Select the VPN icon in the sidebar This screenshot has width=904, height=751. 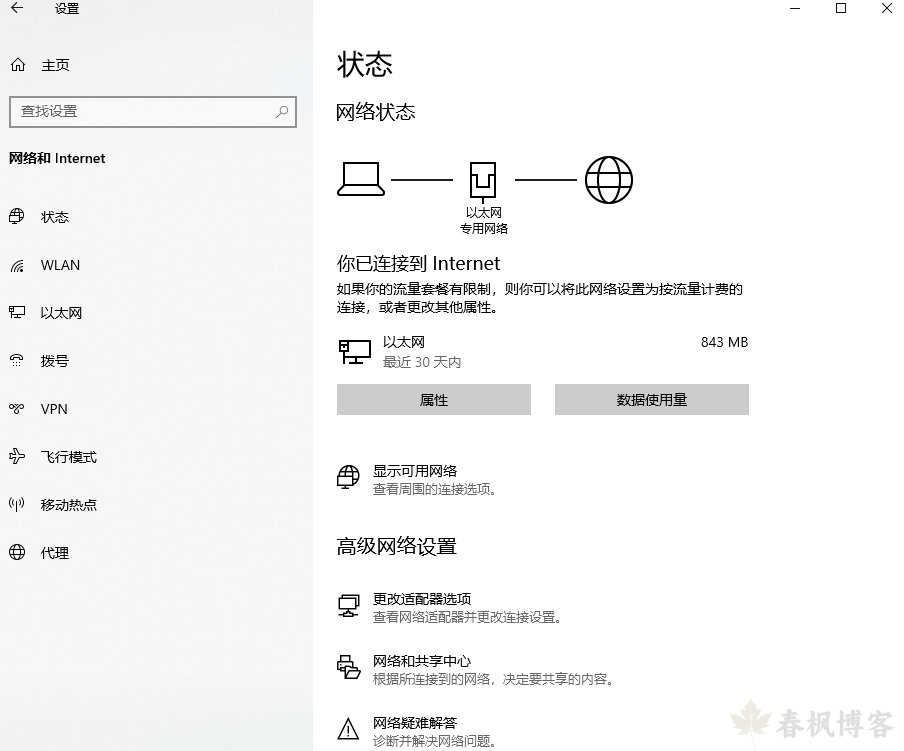tap(20, 409)
